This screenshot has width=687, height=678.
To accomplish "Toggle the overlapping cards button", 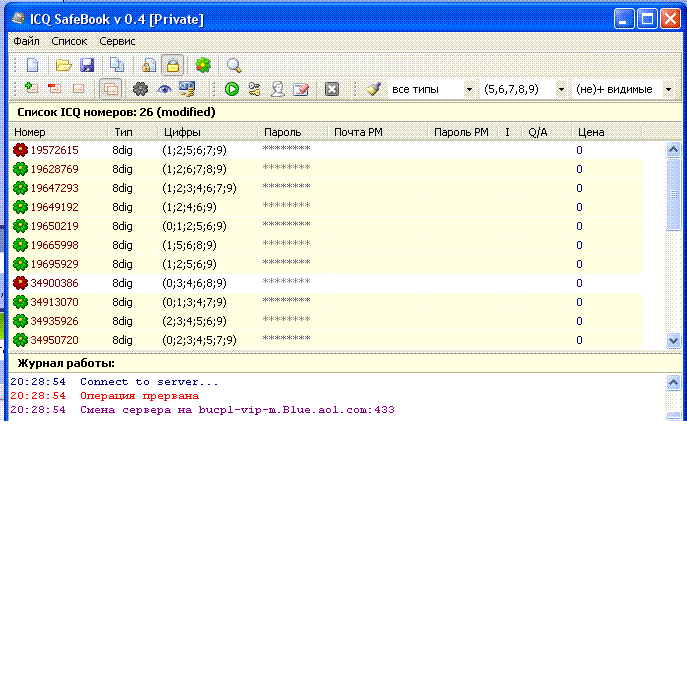I will [x=110, y=89].
